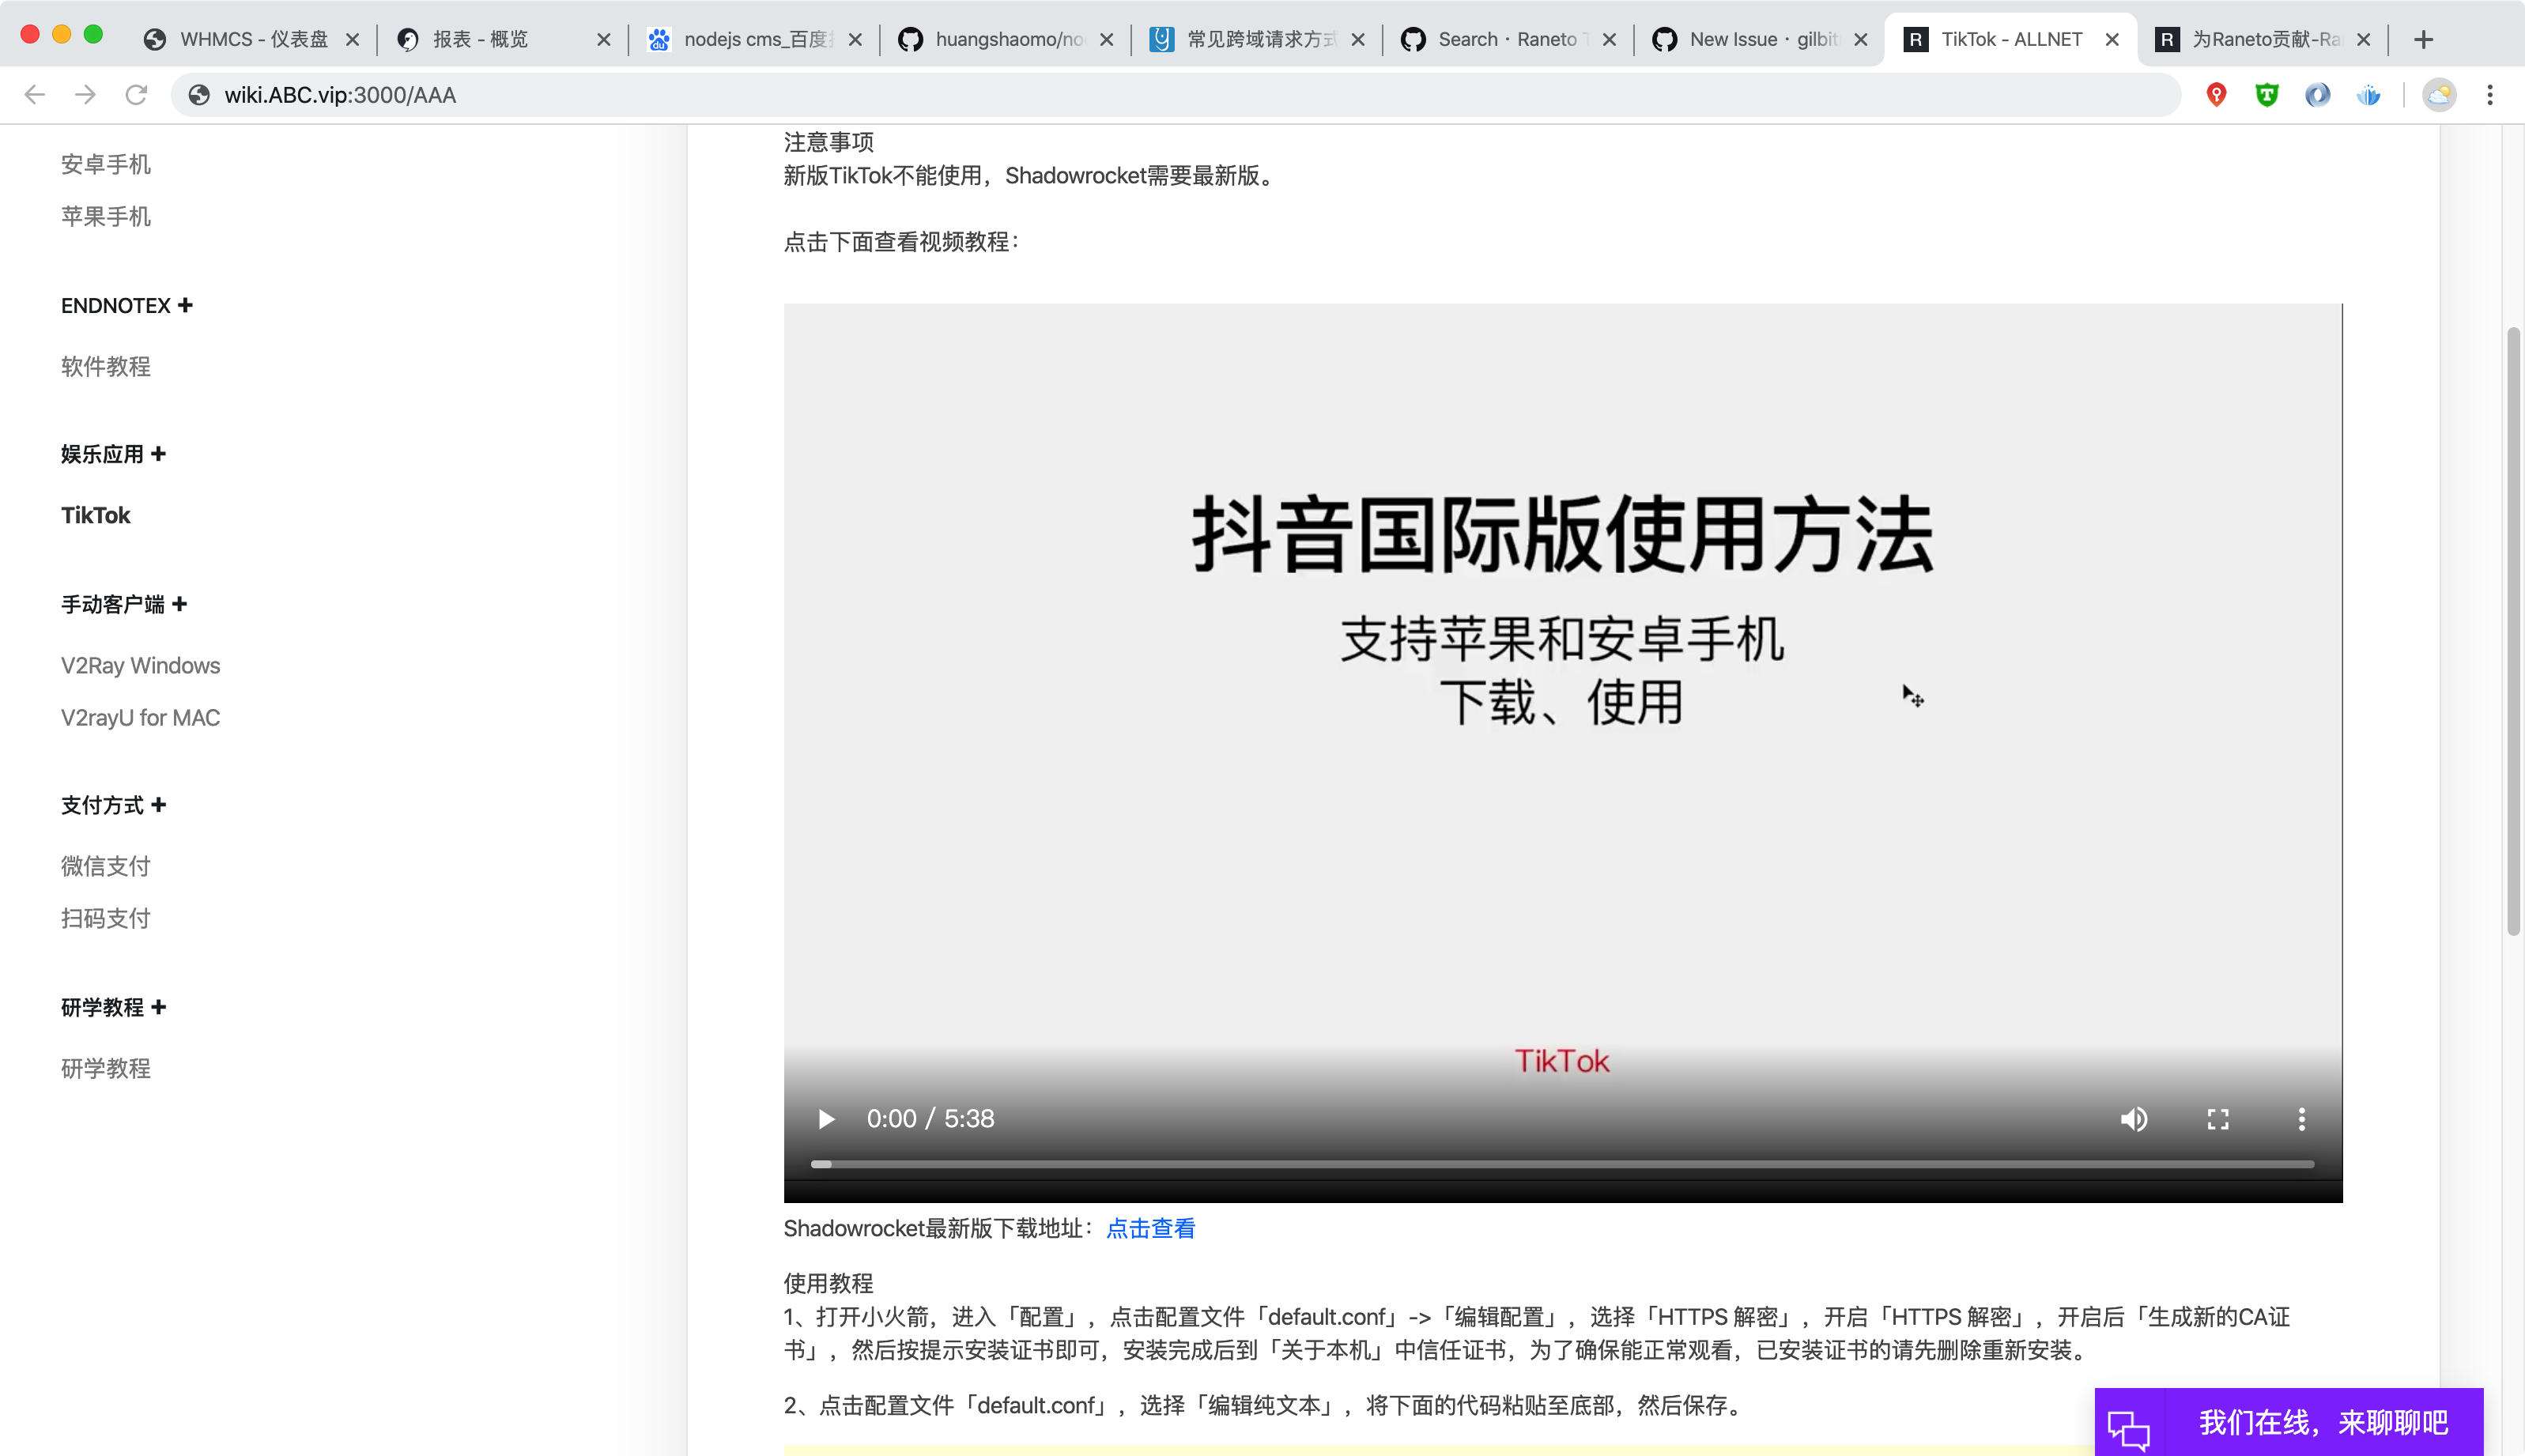The image size is (2525, 1456).
Task: Switch to the 为Raneto贡献 tab
Action: click(2263, 39)
